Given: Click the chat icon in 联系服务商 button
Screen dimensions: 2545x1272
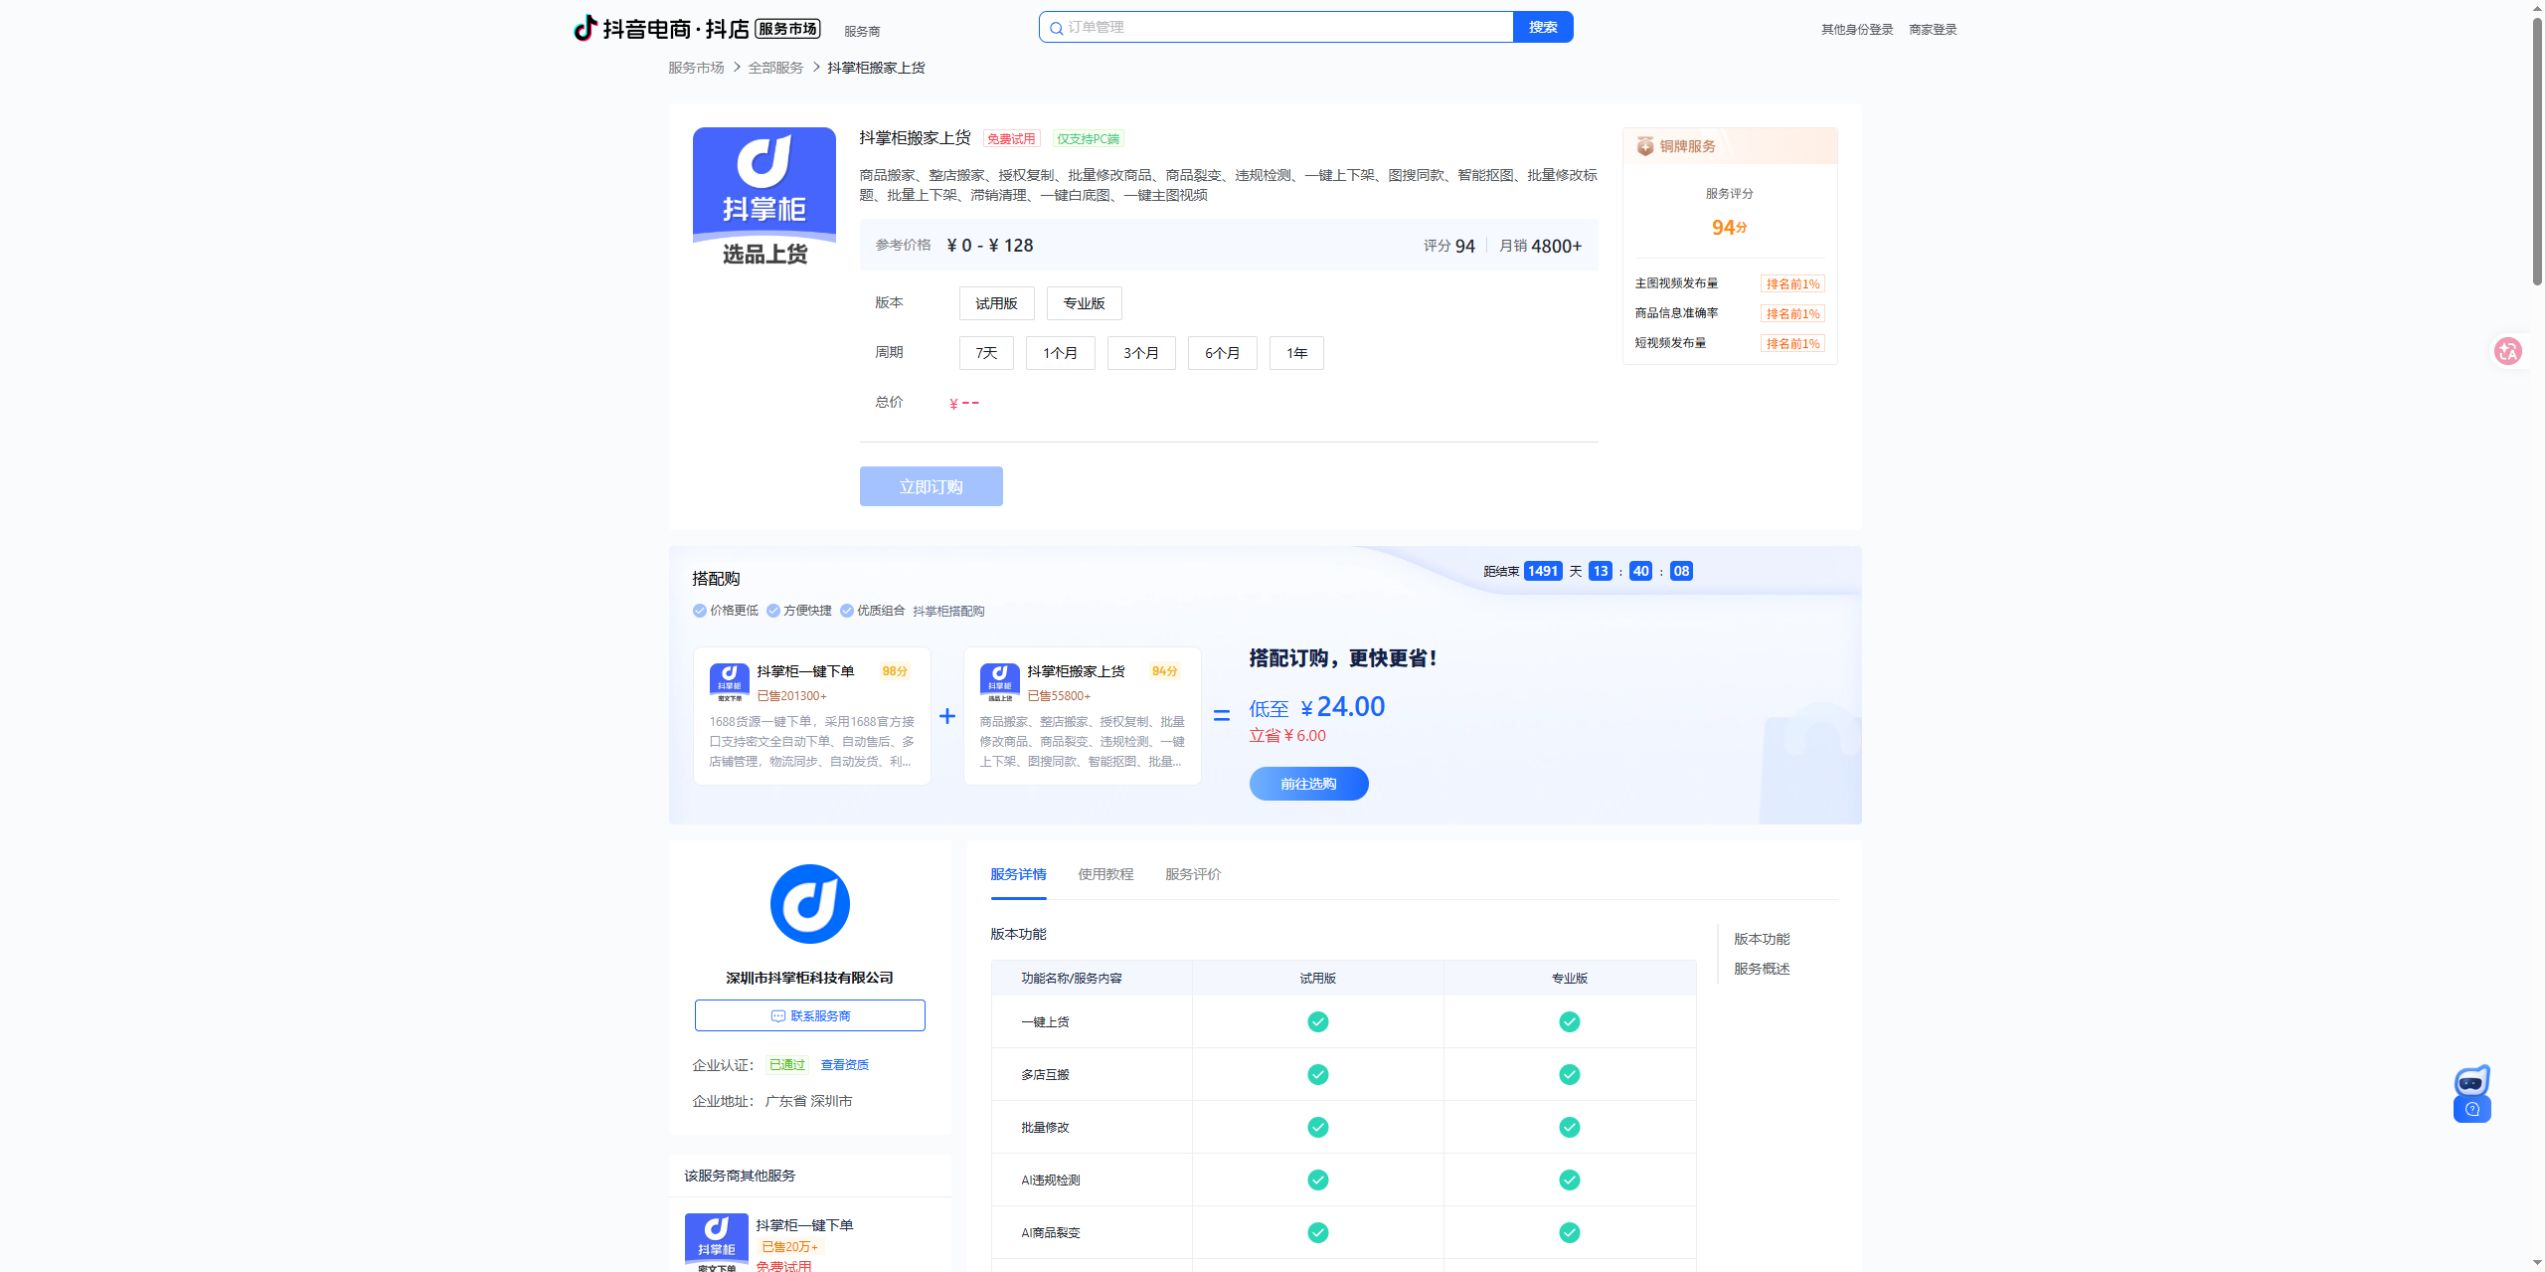Looking at the screenshot, I should click(x=778, y=1016).
